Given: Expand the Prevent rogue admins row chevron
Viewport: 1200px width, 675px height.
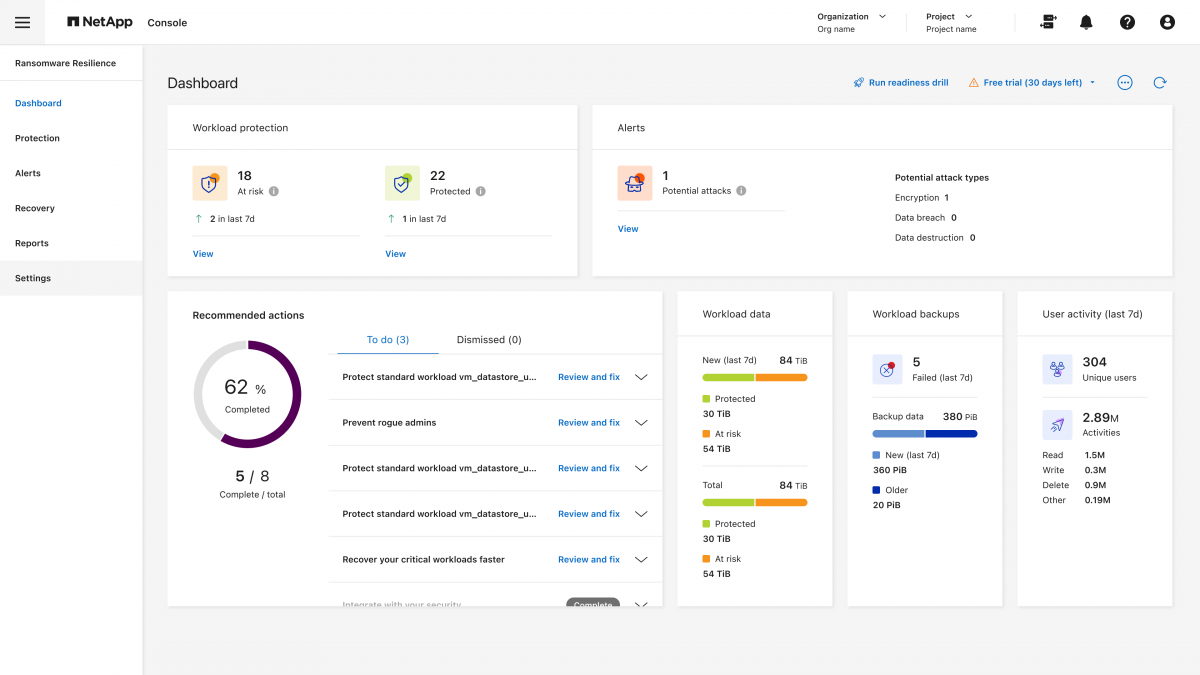Looking at the screenshot, I should [640, 422].
